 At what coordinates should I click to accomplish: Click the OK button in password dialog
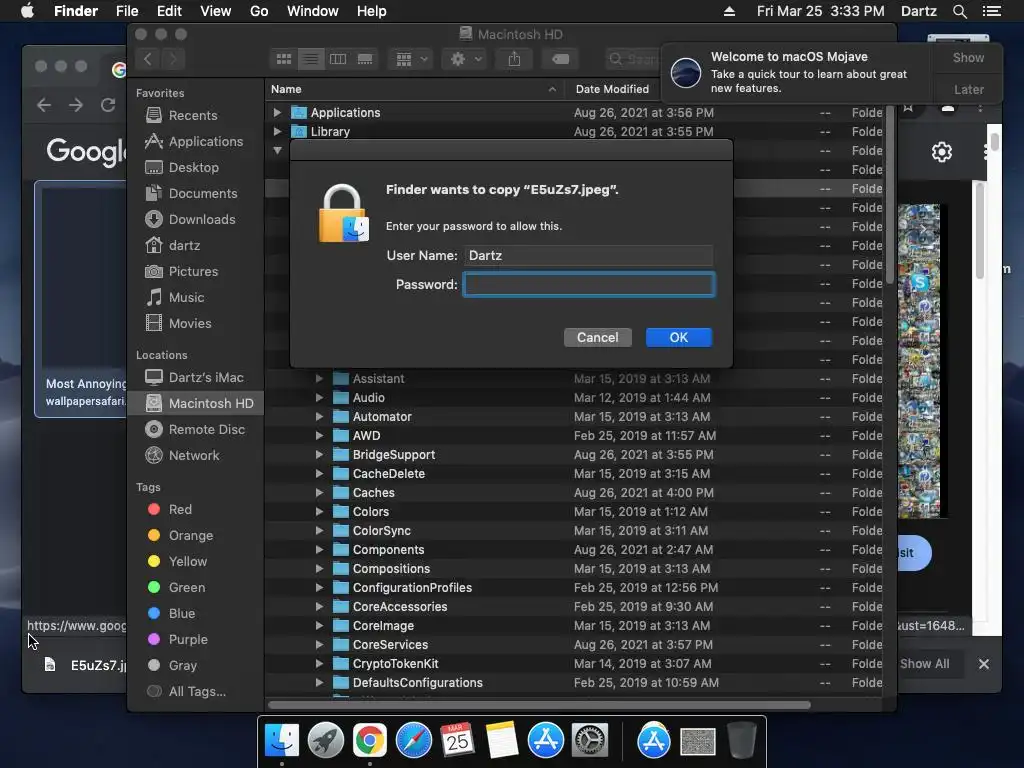pos(679,338)
